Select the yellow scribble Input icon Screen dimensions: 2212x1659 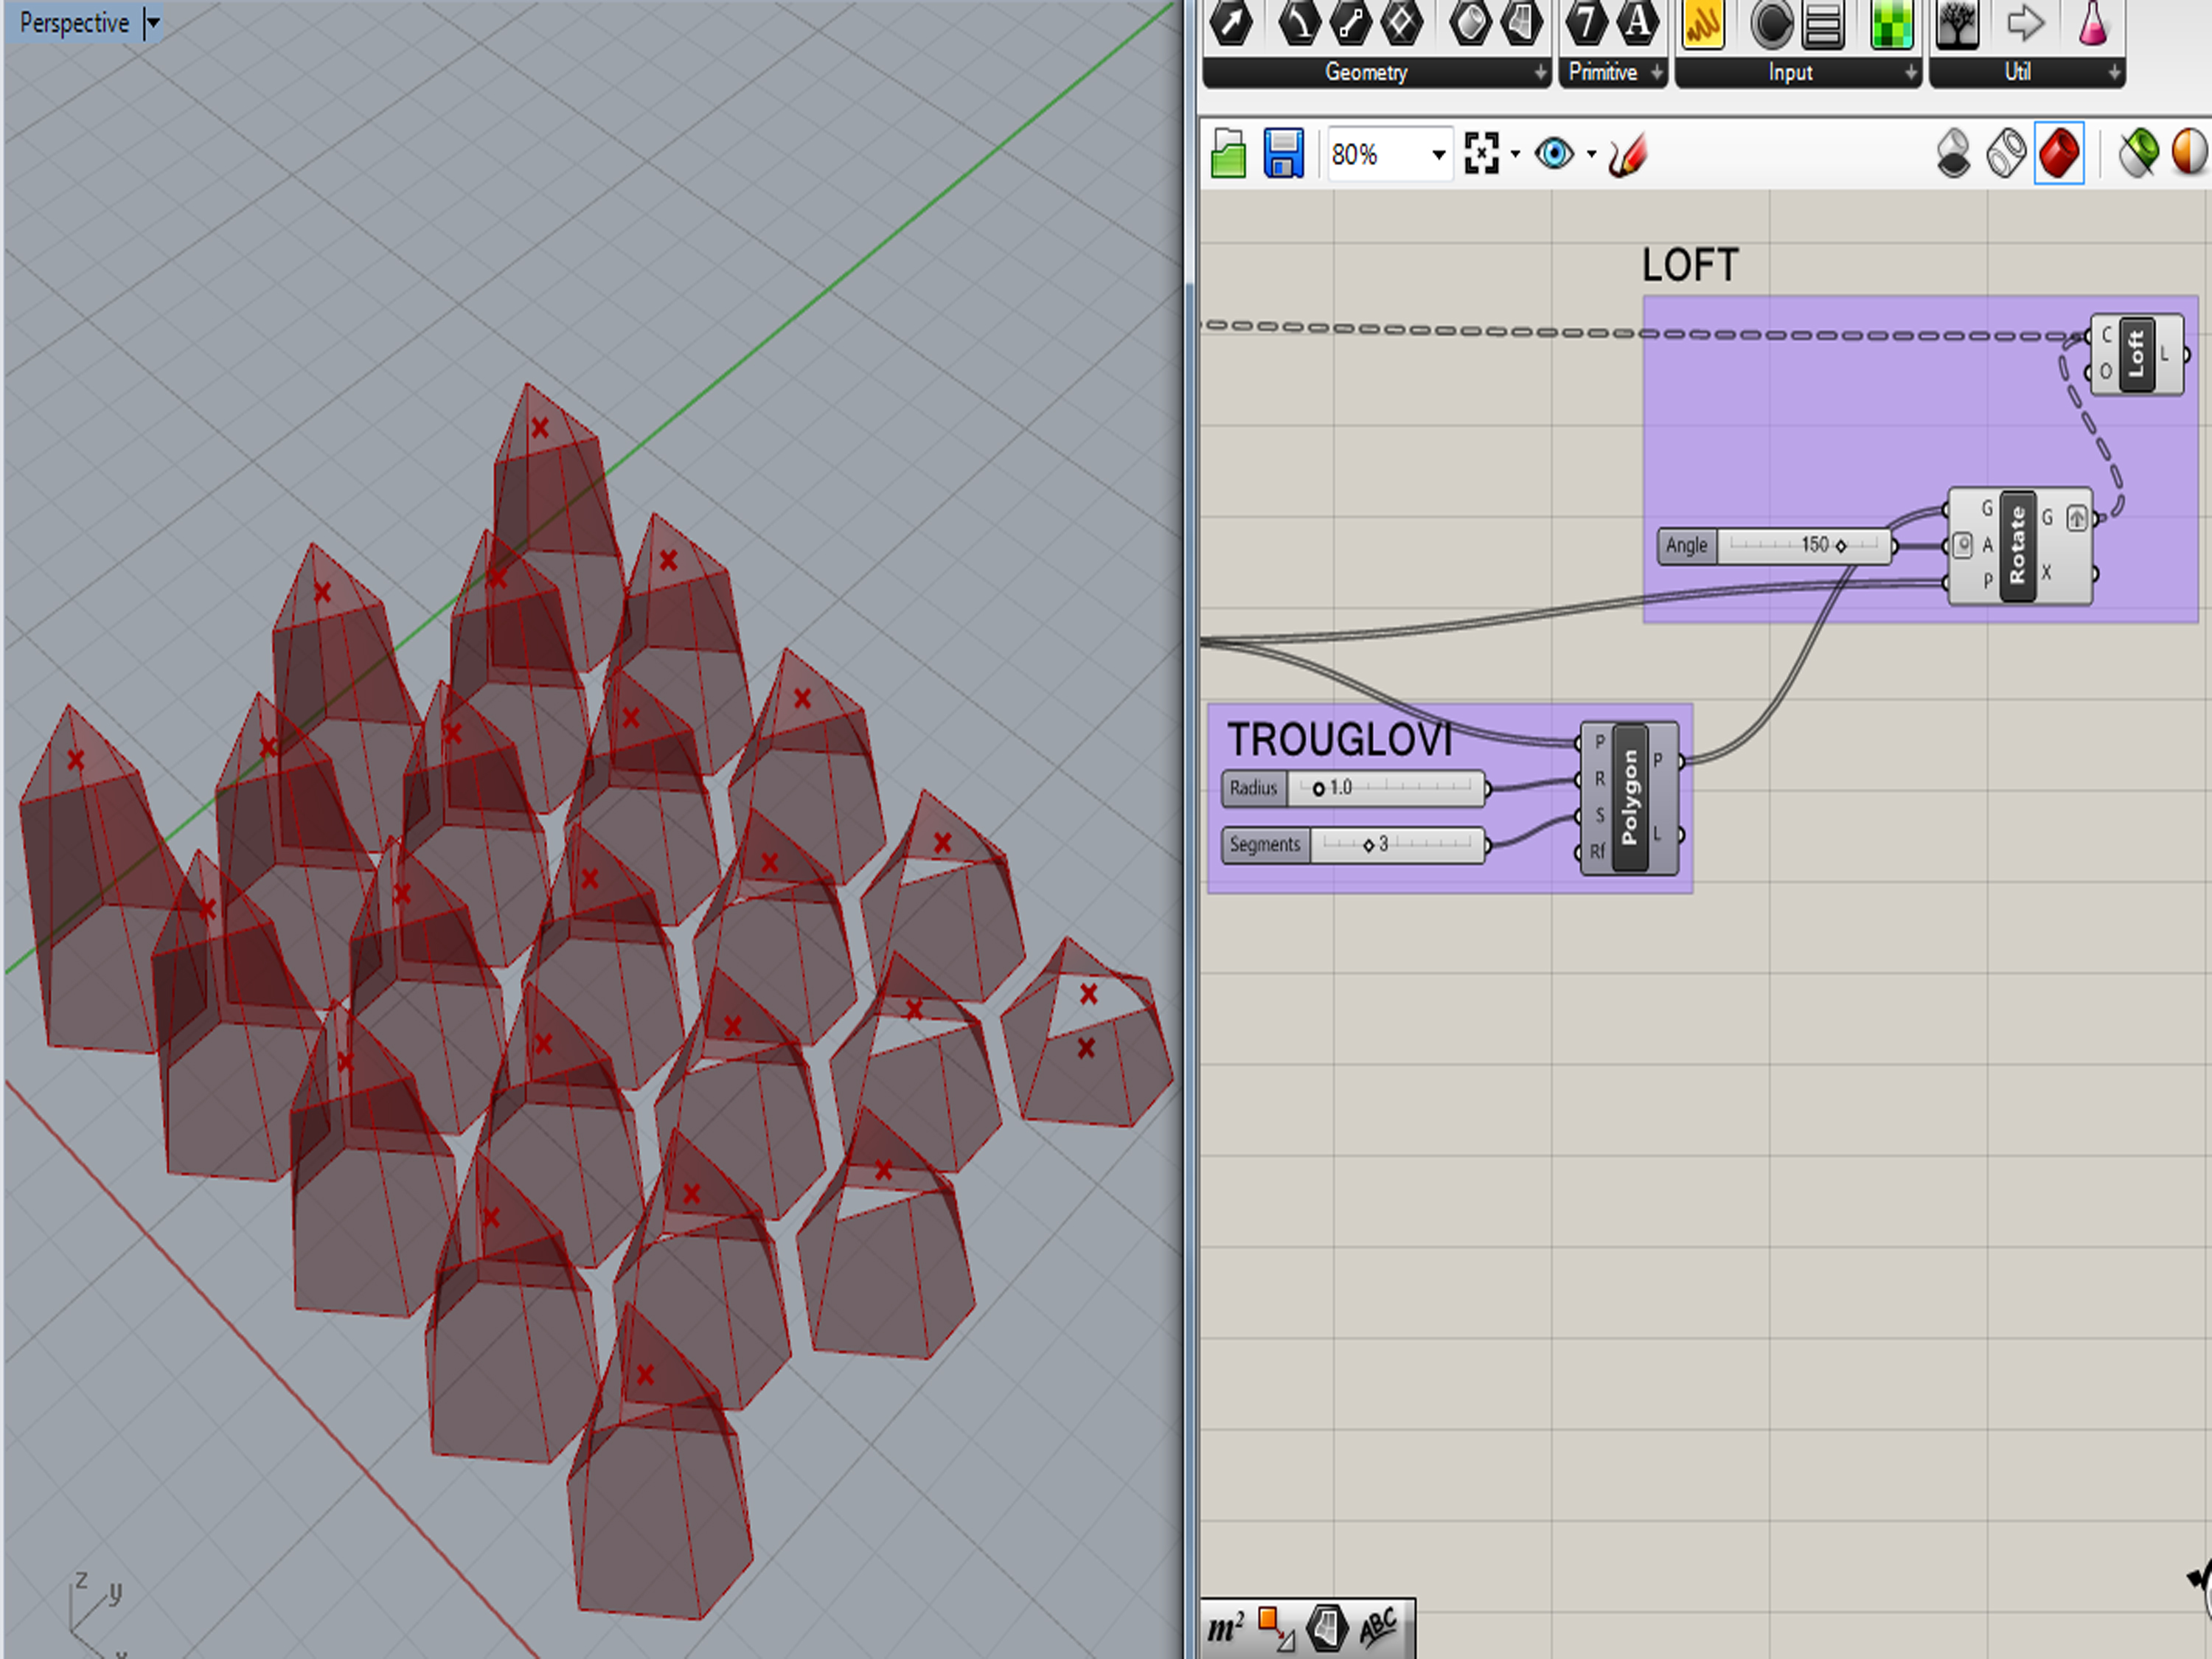1703,23
